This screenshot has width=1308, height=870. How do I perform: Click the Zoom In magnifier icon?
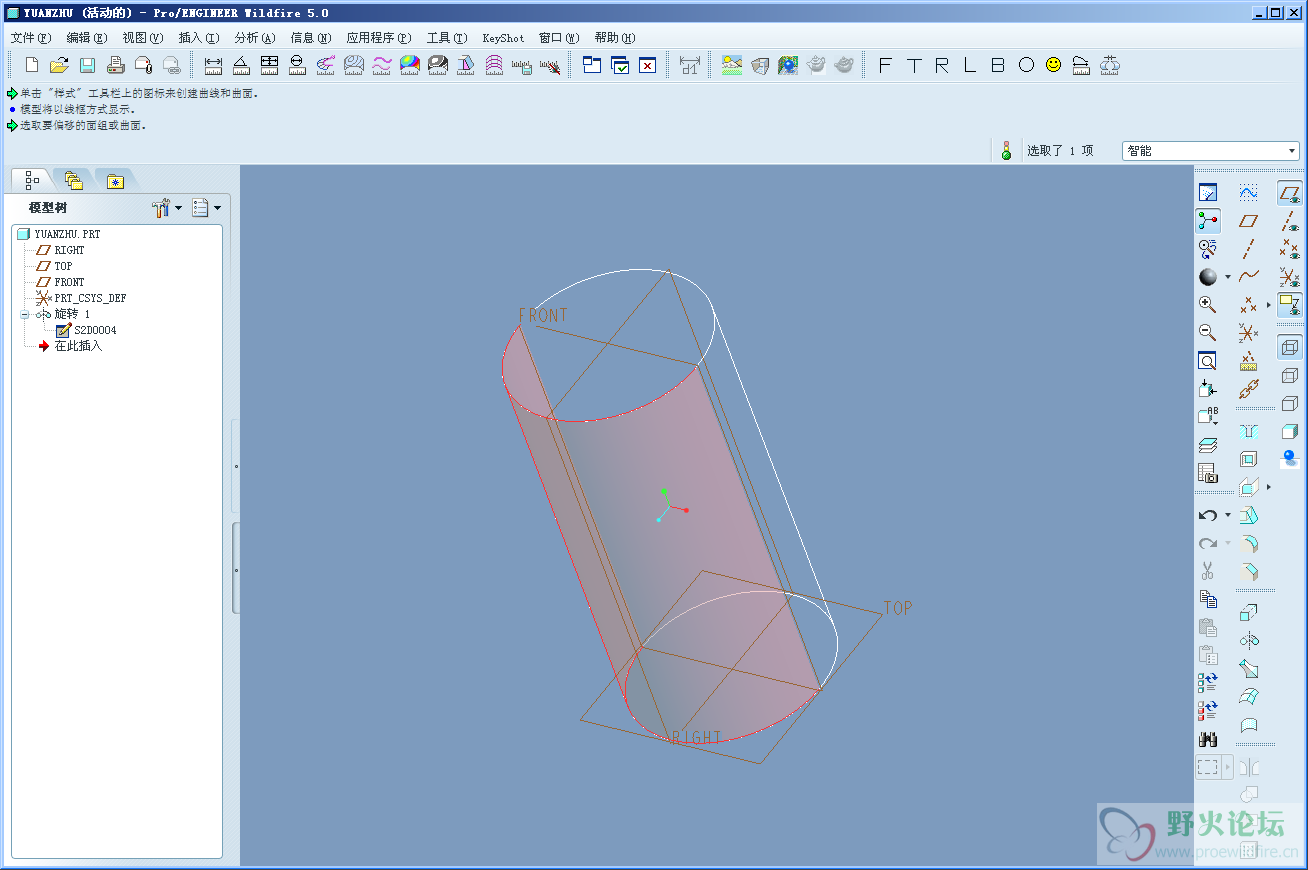1208,304
